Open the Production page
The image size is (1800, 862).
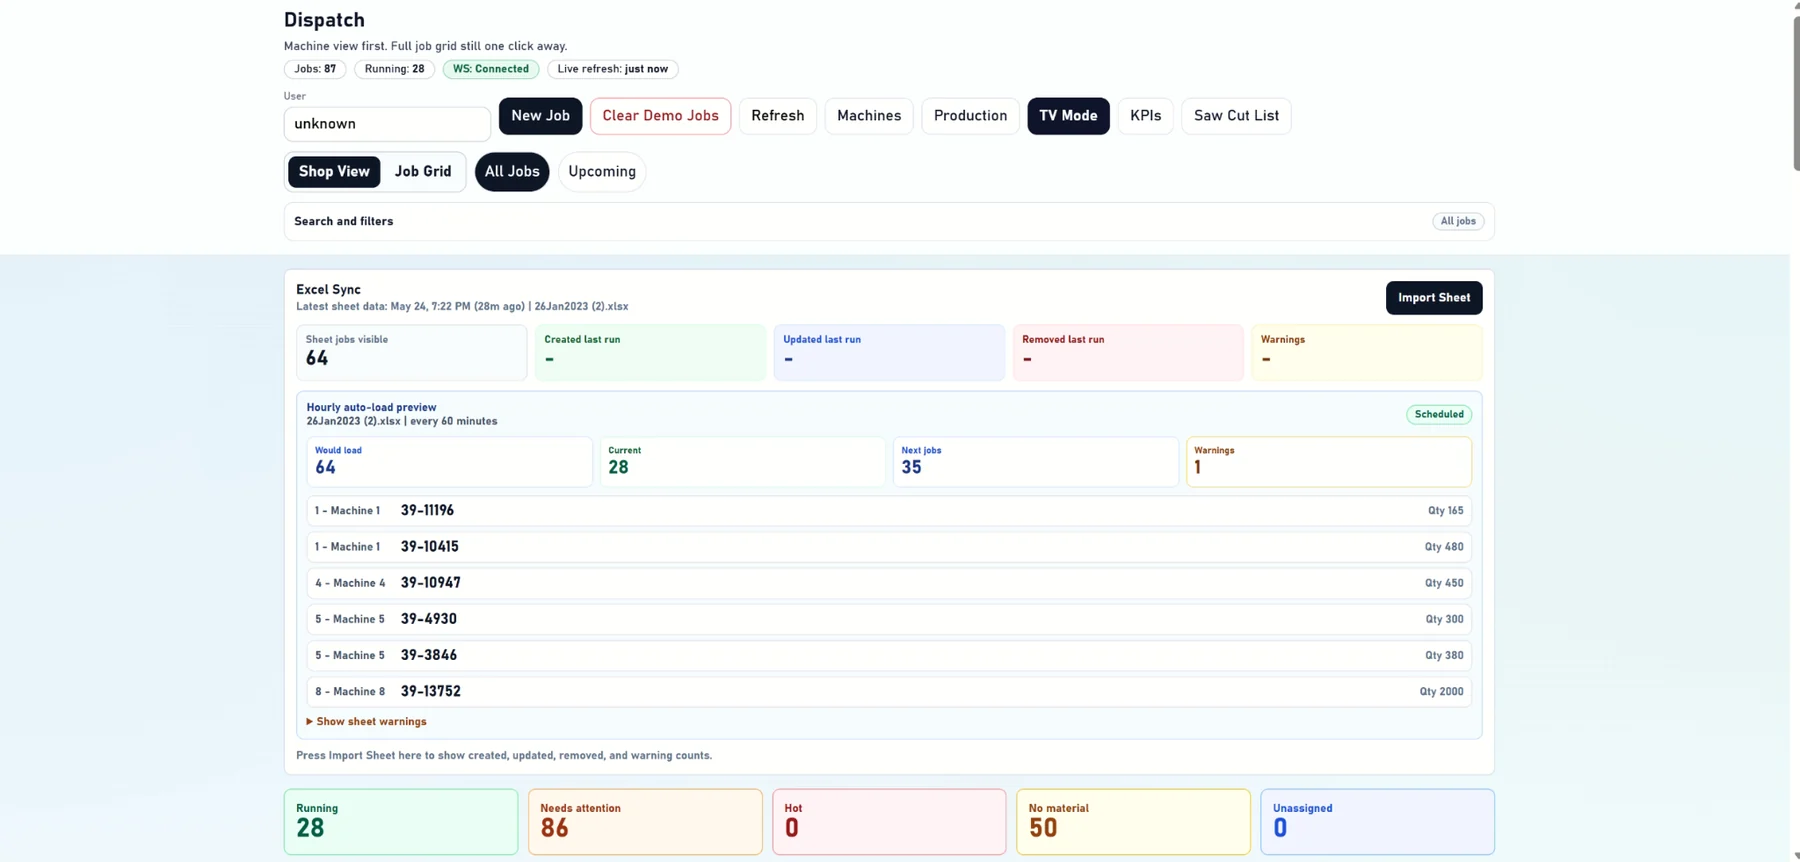[x=970, y=116]
